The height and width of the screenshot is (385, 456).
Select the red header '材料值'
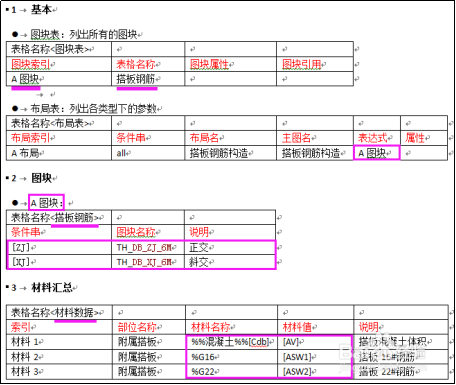pos(297,327)
